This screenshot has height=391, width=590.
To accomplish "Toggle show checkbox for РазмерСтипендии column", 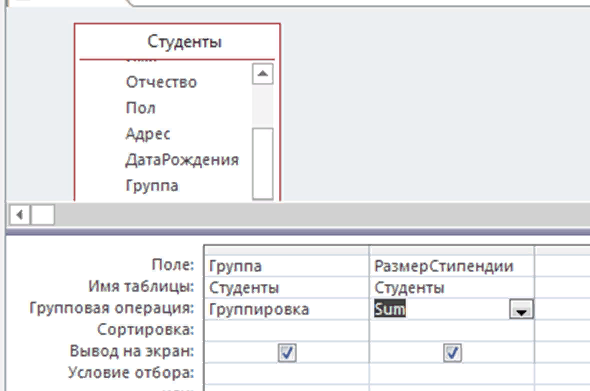I will [452, 353].
